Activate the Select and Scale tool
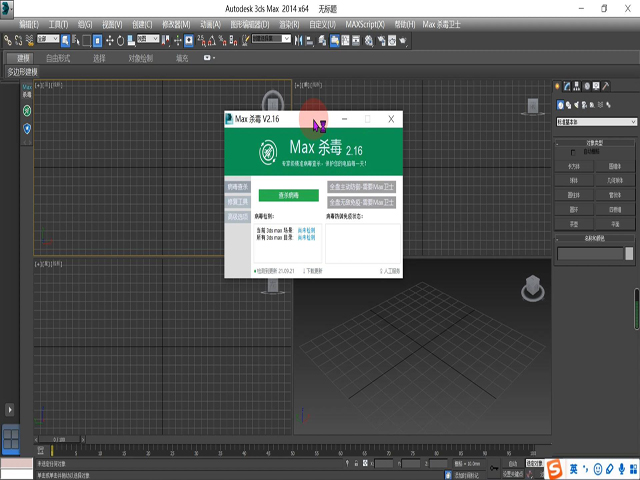Viewport: 640px width, 480px height. click(x=131, y=40)
